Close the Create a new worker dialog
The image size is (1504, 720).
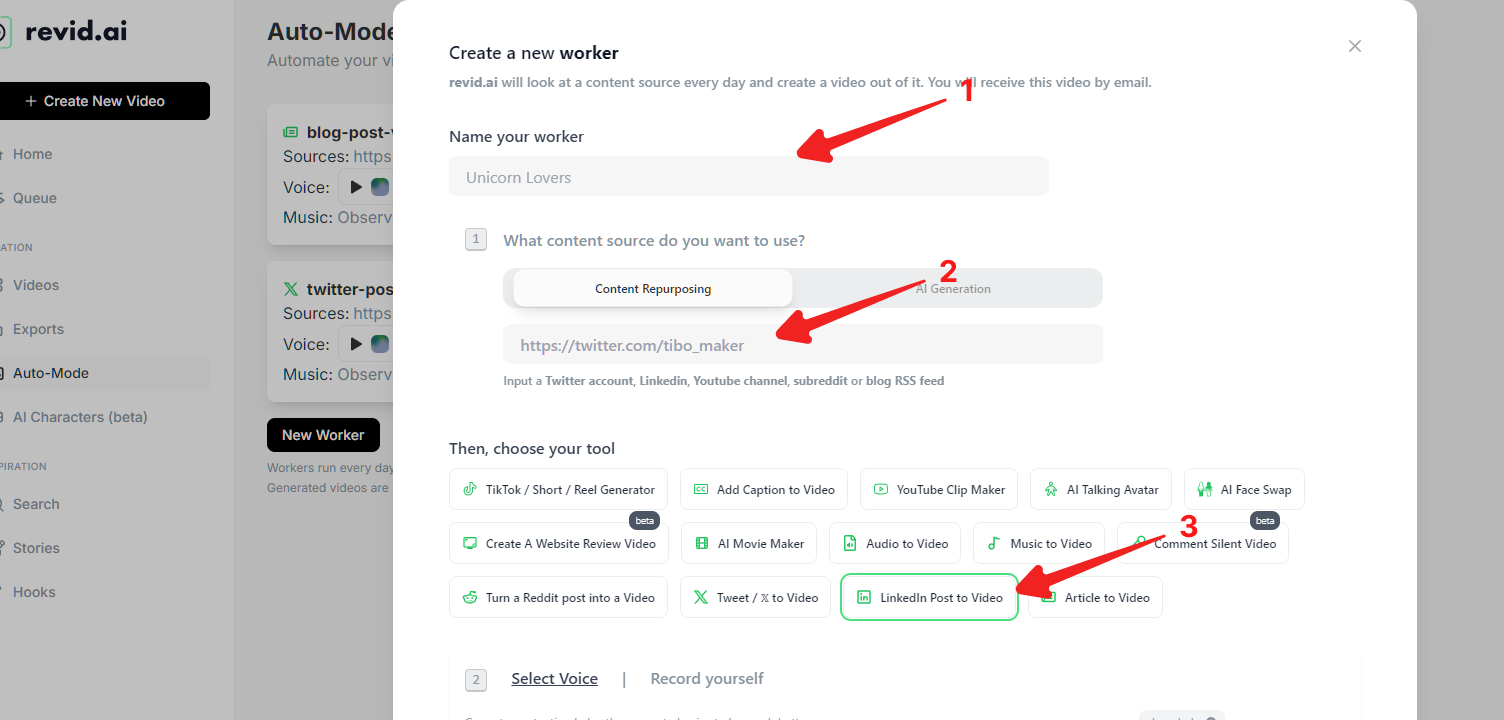1355,46
